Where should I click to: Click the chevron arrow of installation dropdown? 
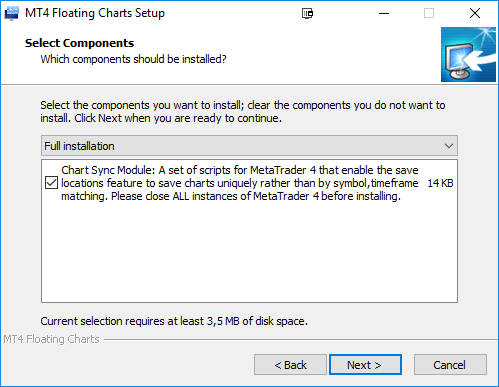click(449, 146)
